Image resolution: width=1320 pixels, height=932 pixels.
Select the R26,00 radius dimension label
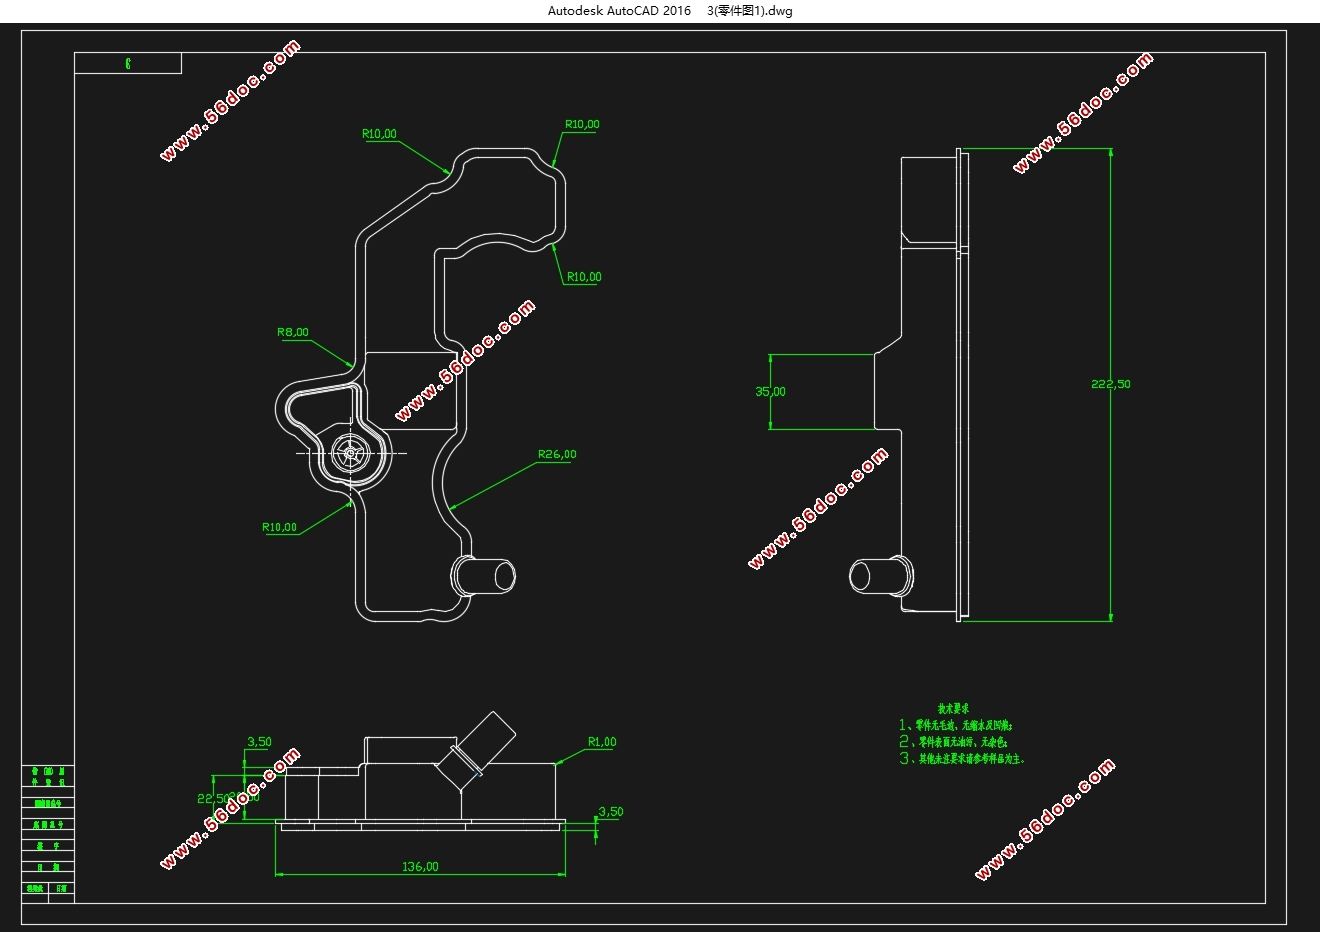click(x=557, y=454)
